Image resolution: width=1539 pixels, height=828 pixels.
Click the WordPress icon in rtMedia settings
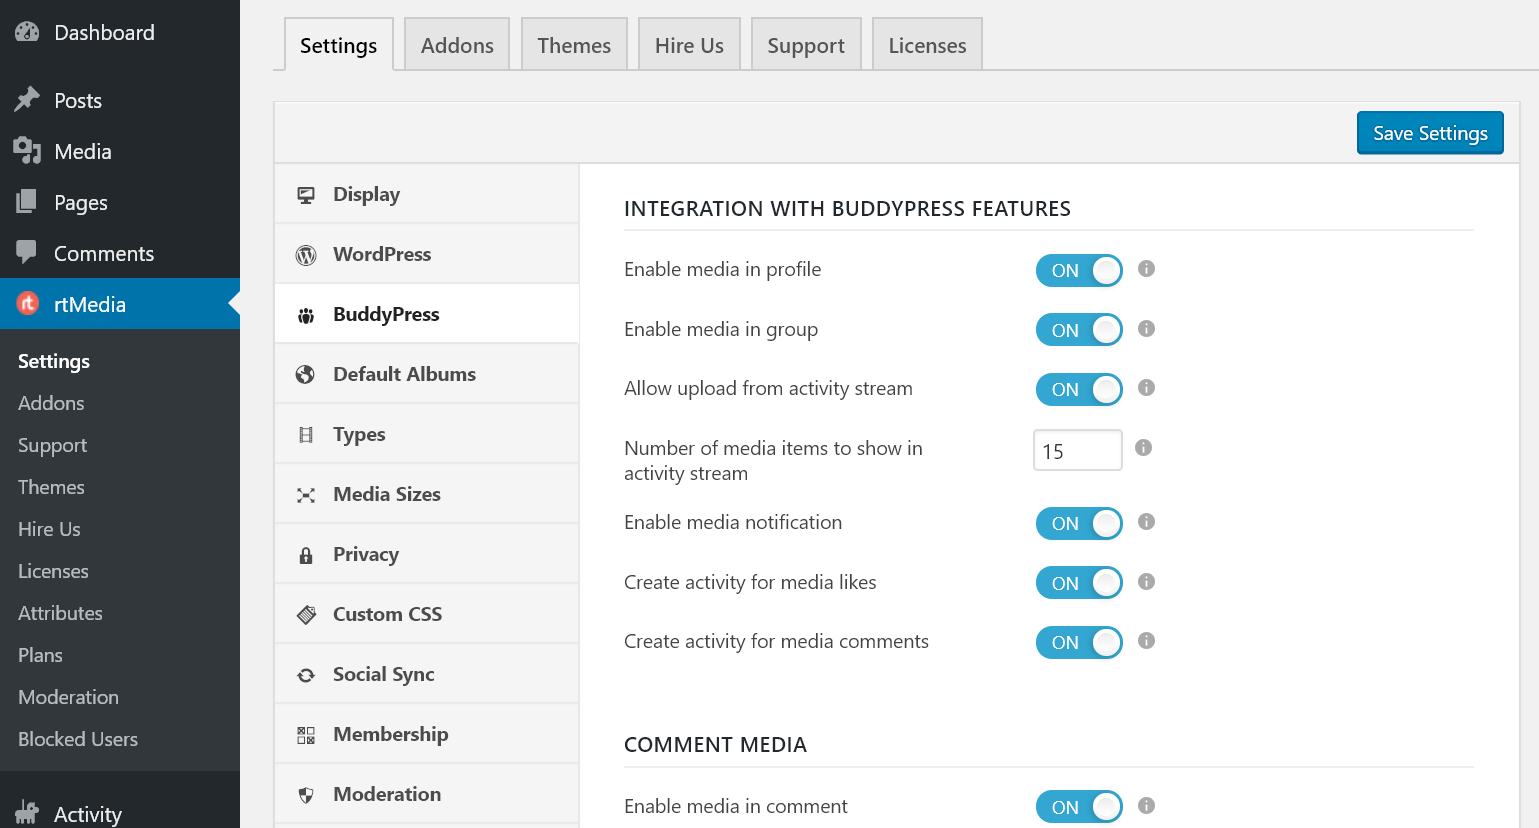(308, 253)
